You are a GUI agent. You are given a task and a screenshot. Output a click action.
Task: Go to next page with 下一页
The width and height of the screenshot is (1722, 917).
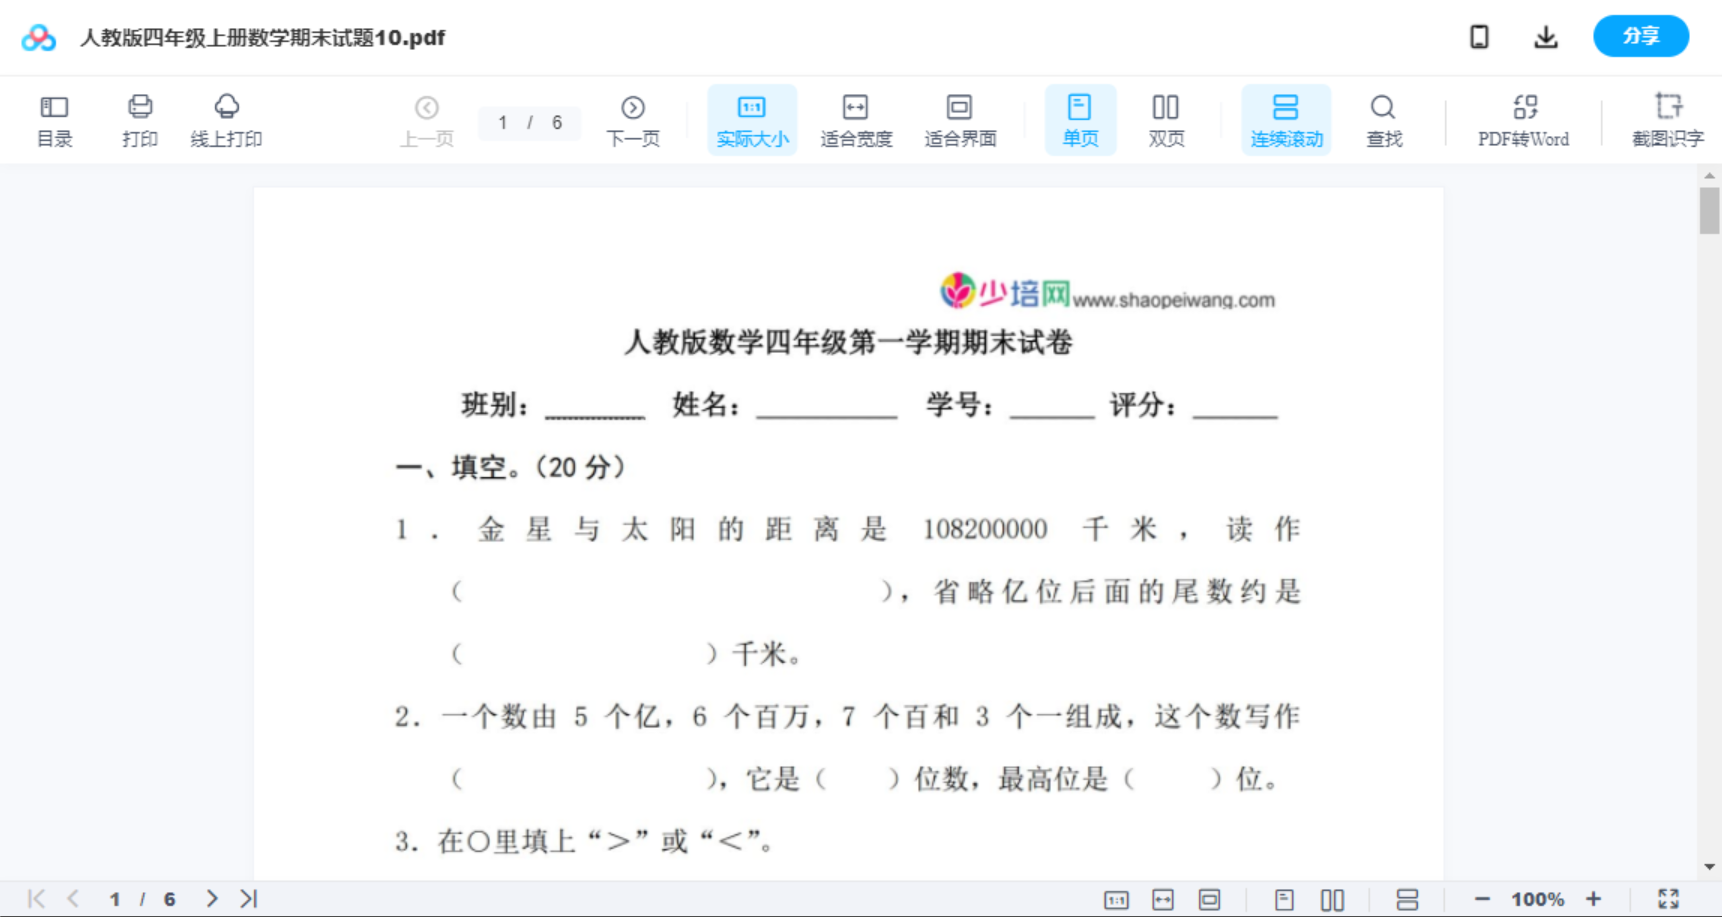(x=633, y=119)
